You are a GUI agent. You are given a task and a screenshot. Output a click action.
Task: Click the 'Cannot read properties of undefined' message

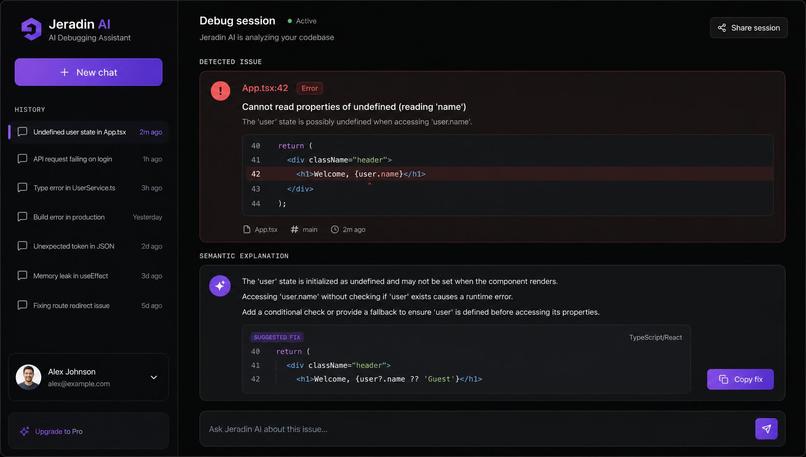point(354,107)
